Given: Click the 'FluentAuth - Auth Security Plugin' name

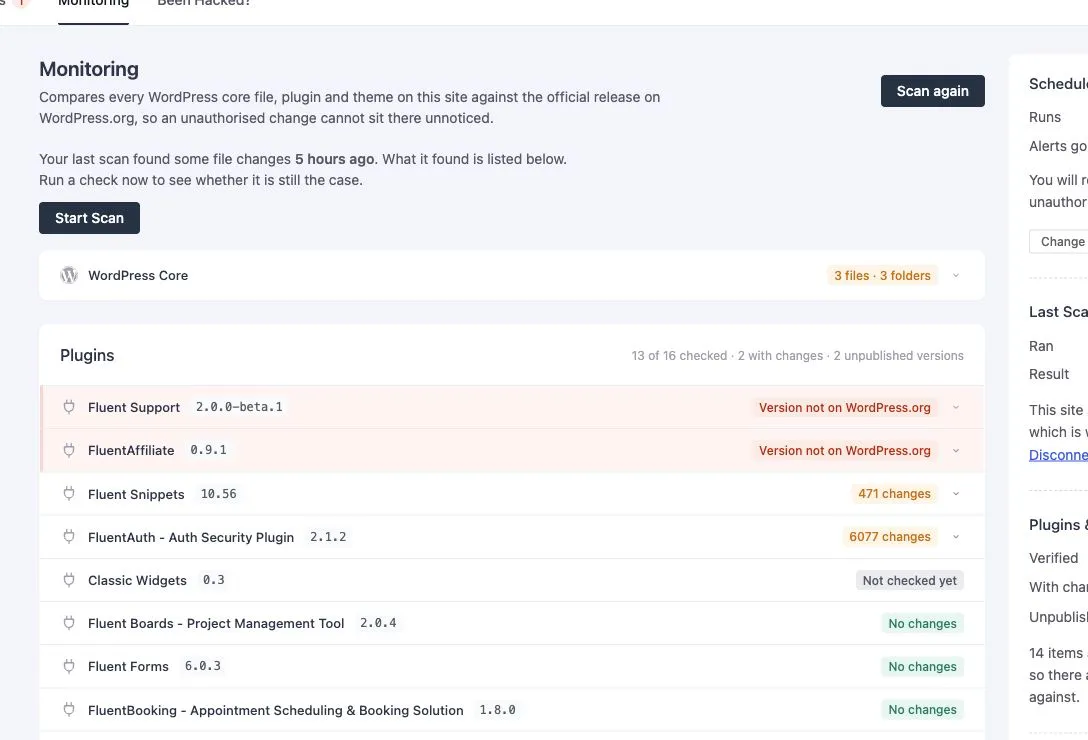Looking at the screenshot, I should 191,537.
